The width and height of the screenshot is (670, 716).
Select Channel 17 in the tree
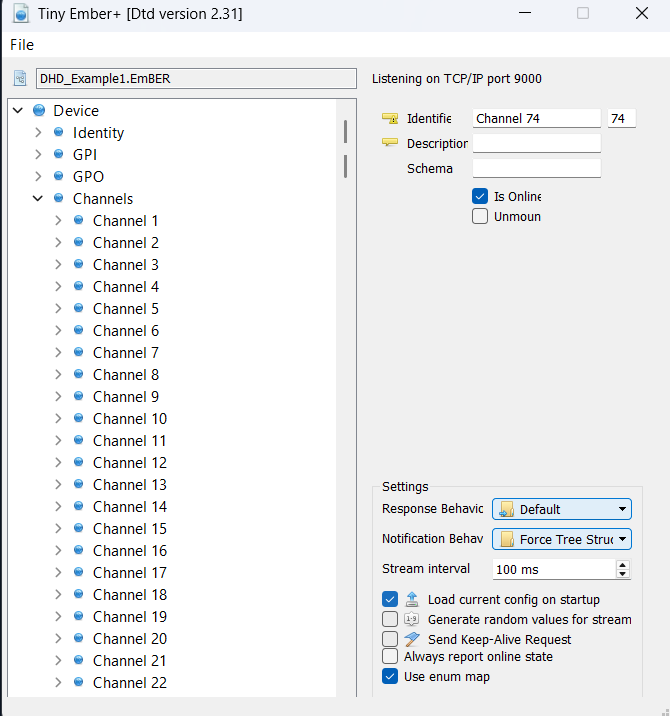(129, 572)
